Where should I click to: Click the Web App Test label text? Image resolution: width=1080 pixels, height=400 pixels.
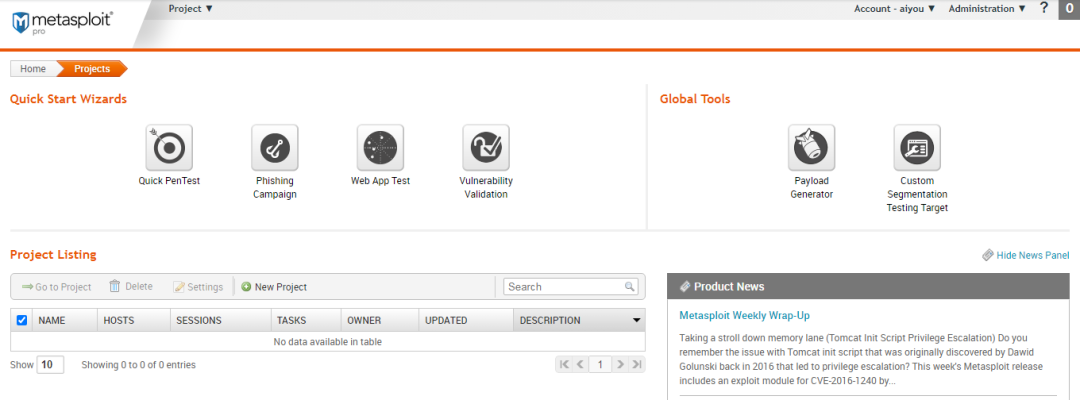pyautogui.click(x=380, y=181)
